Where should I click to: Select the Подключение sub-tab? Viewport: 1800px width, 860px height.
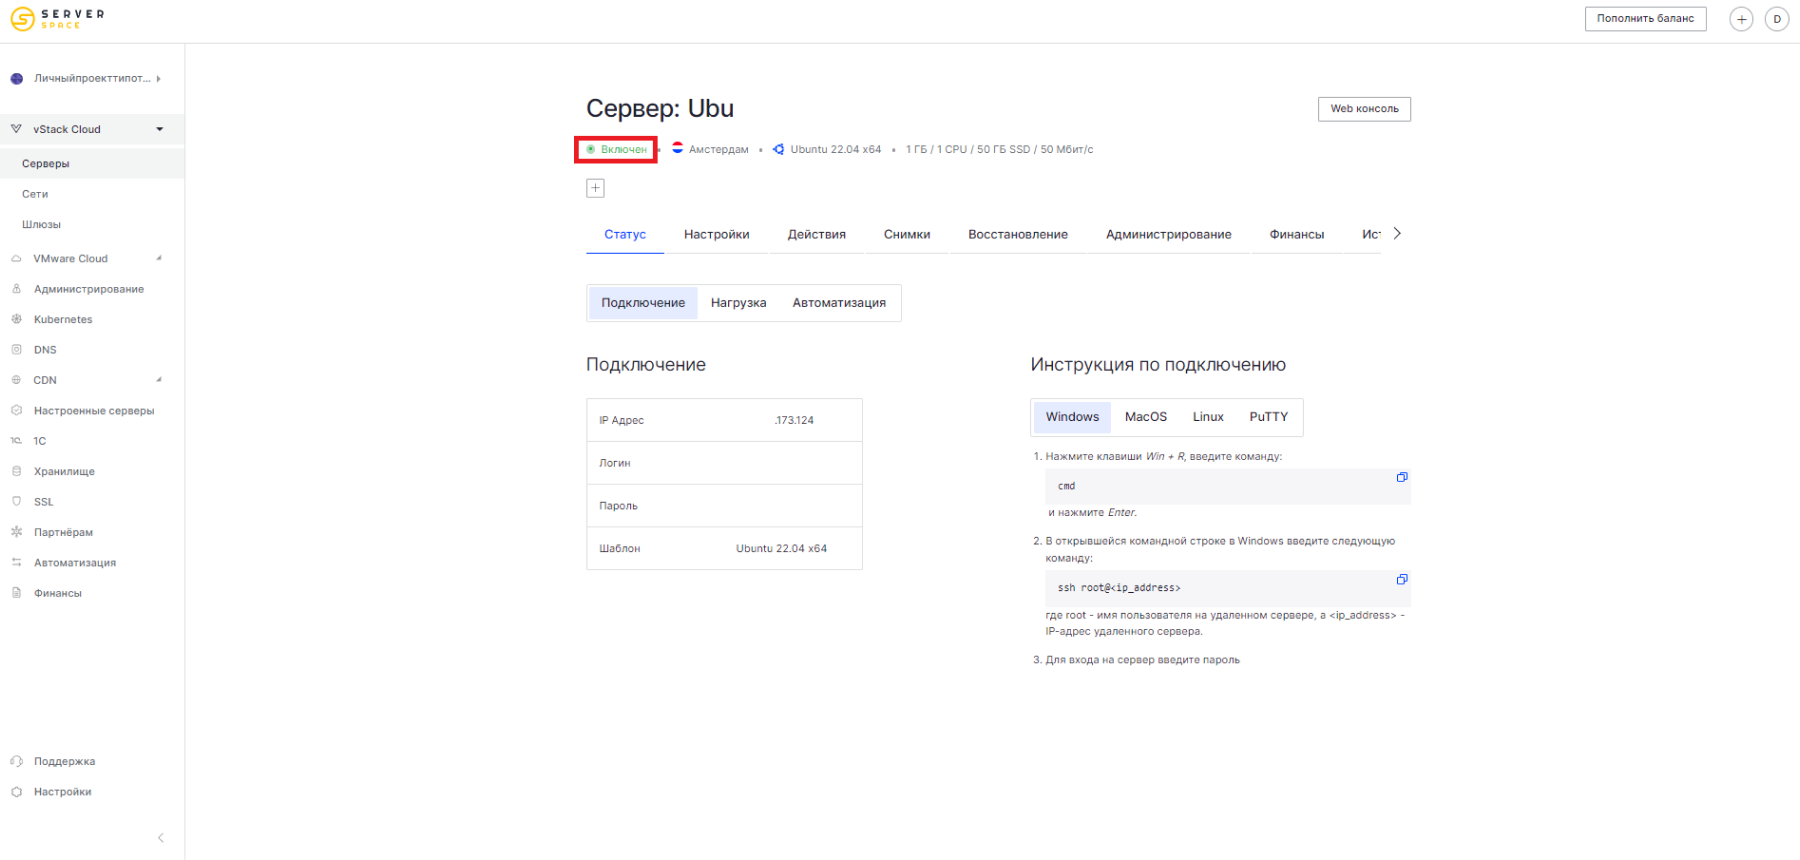(643, 303)
